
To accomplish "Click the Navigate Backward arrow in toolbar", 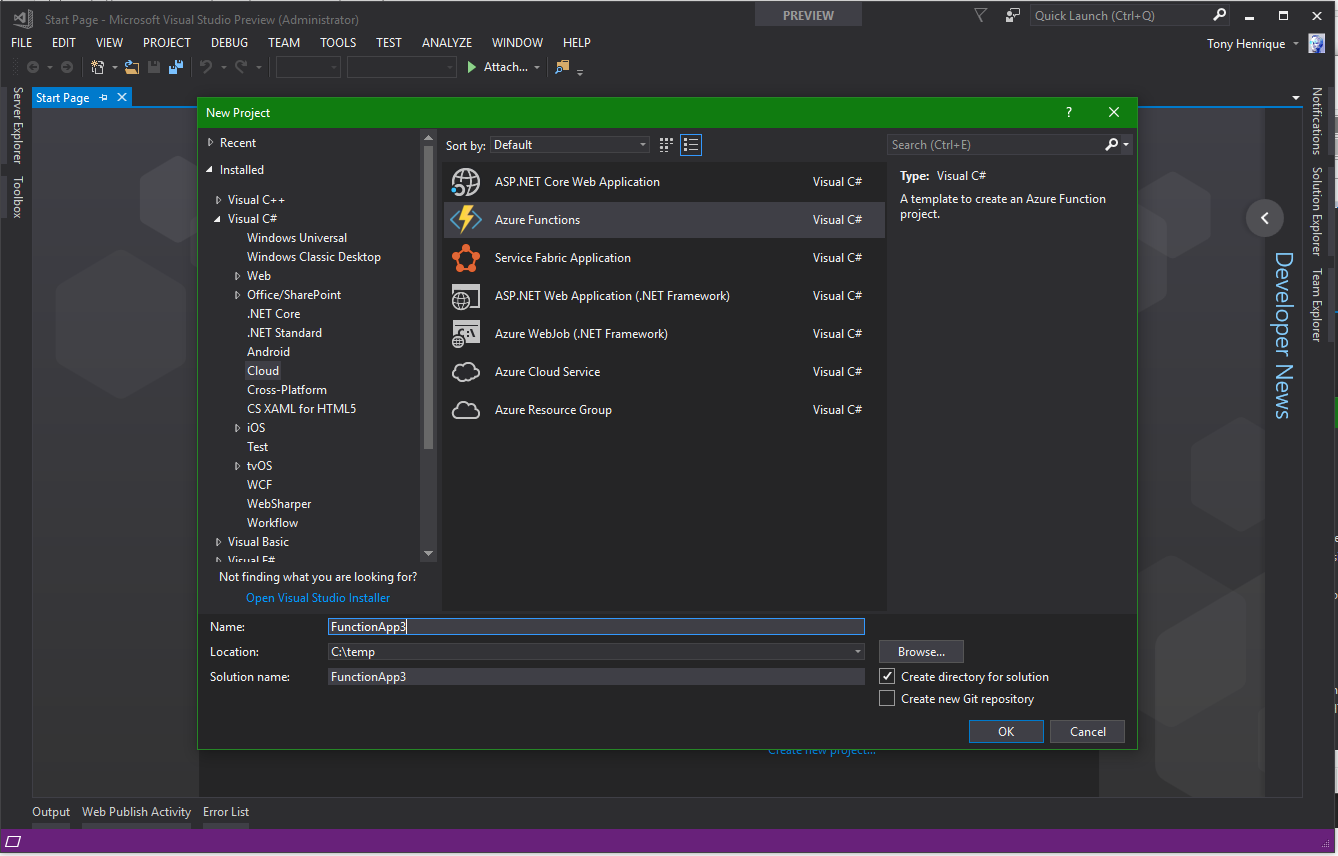I will pos(33,67).
